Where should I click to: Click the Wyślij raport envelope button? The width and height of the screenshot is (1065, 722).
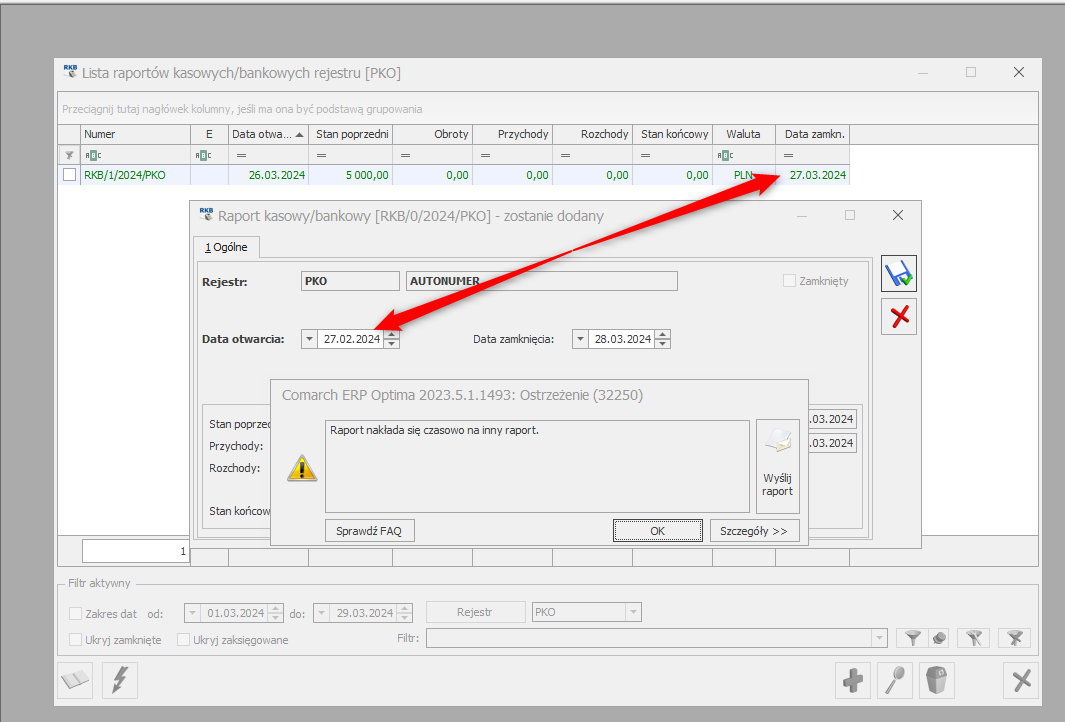778,466
